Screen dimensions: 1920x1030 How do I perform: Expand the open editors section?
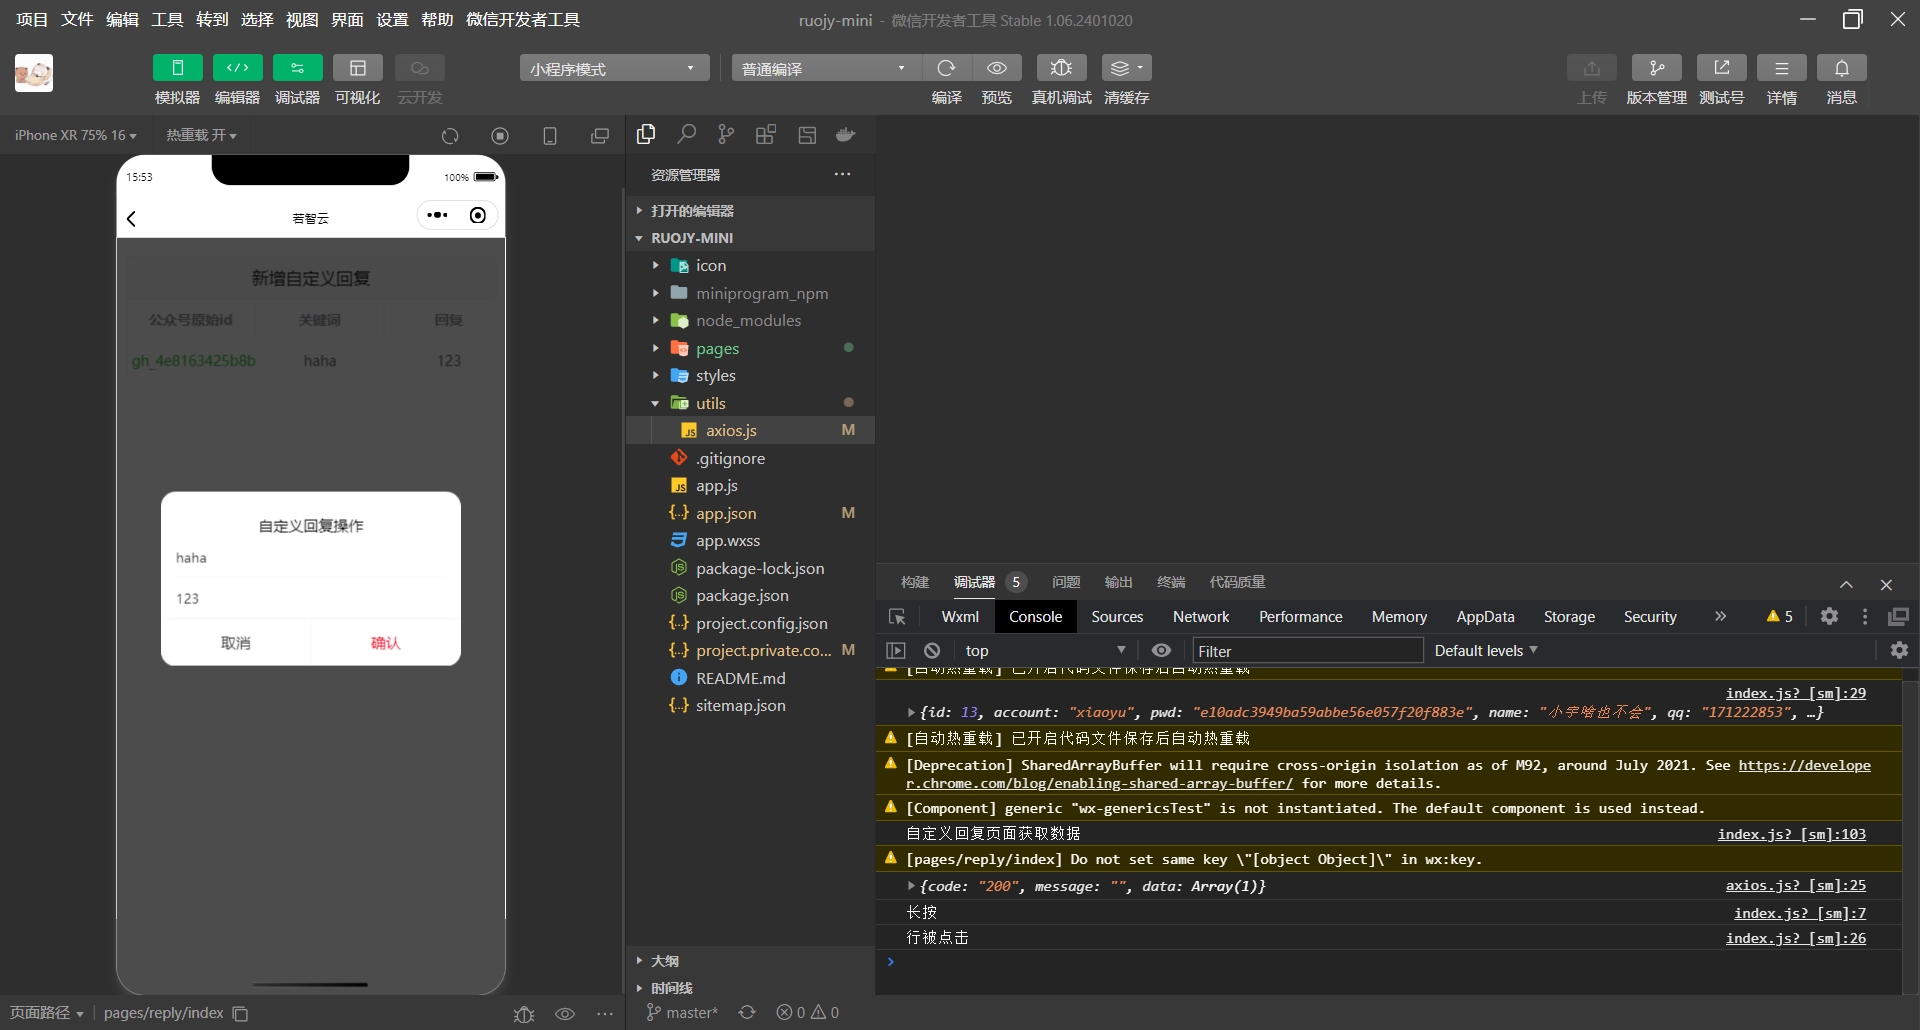pyautogui.click(x=750, y=211)
